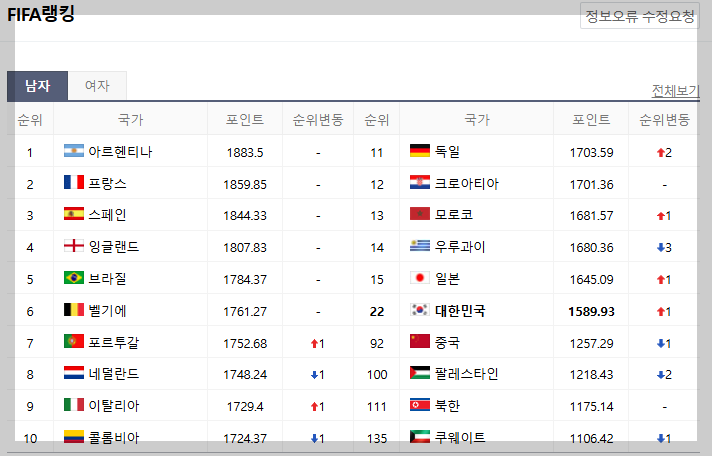This screenshot has width=712, height=456.
Task: Click the red up arrow for Portugal
Action: coord(314,344)
